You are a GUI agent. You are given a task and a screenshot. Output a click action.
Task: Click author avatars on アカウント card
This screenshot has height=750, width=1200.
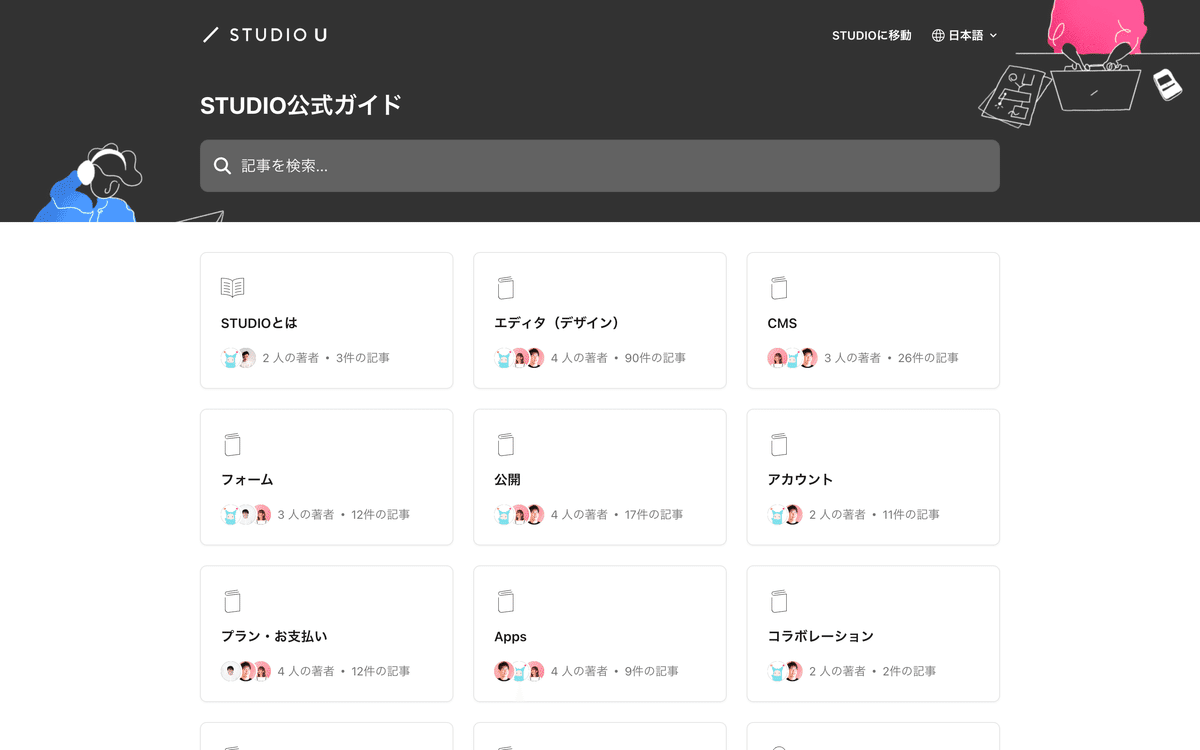click(785, 515)
